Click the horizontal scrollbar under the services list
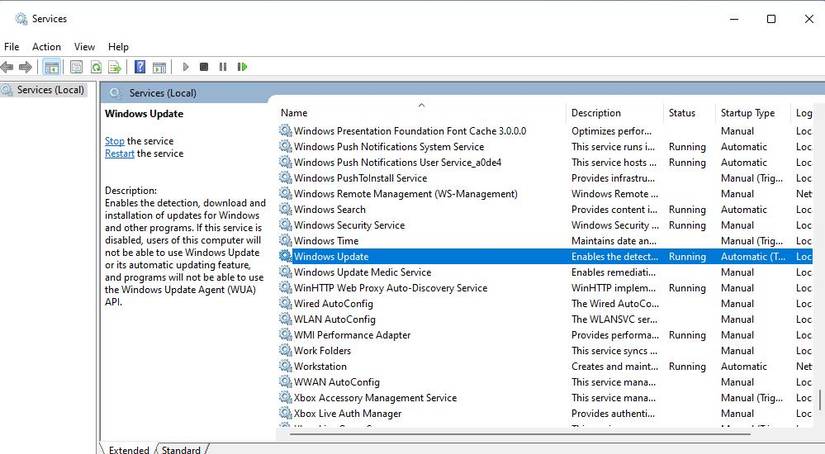The height and width of the screenshot is (454, 825). tap(520, 434)
